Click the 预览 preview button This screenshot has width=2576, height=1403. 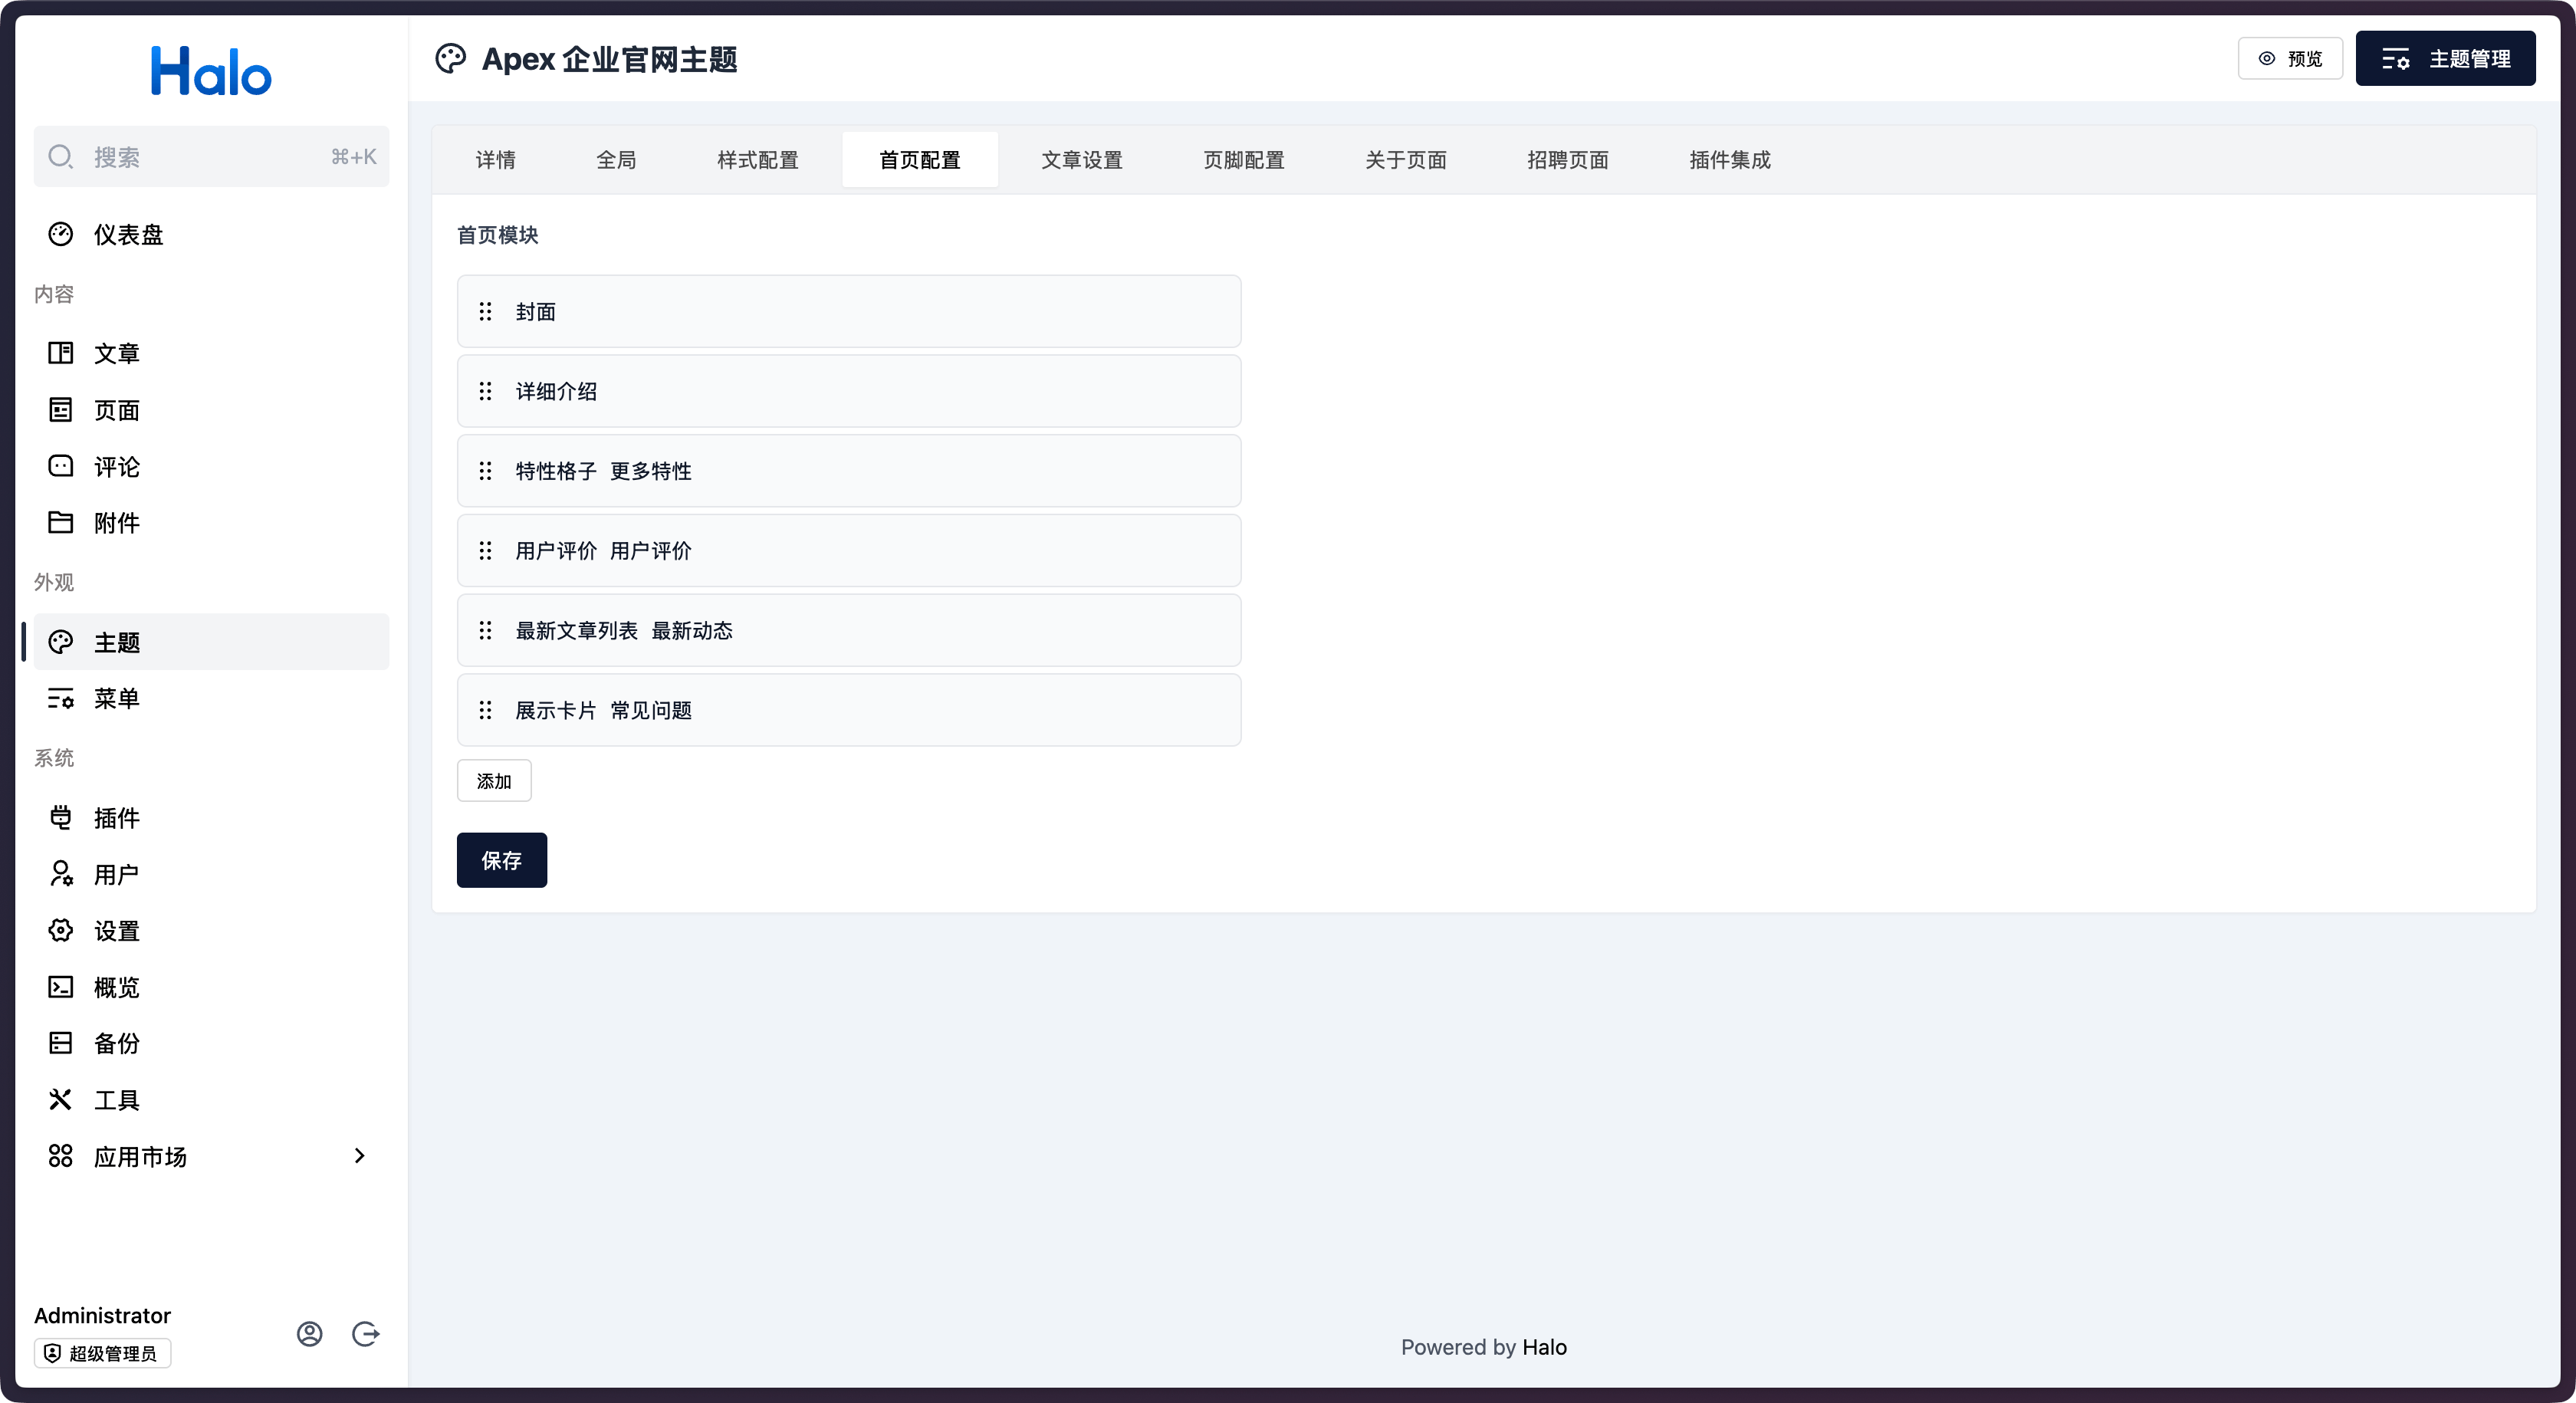click(2290, 58)
